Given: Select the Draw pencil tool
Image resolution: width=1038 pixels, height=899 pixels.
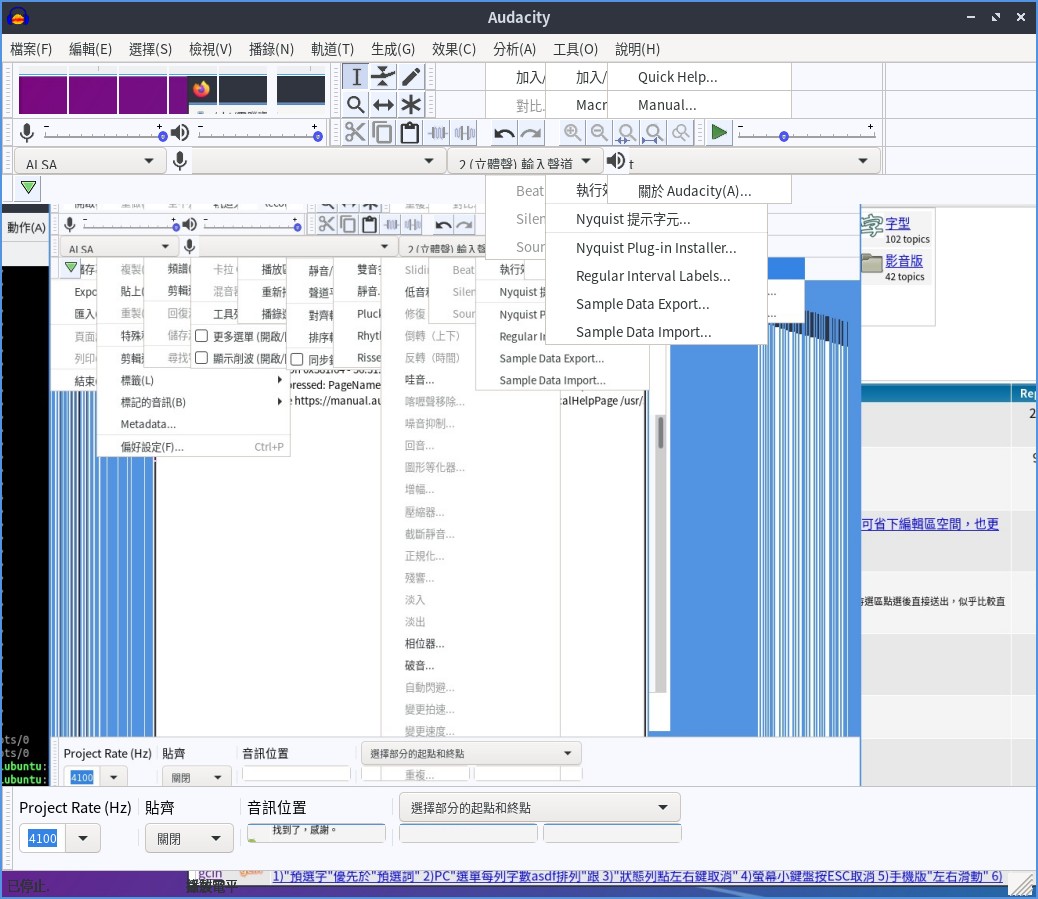Looking at the screenshot, I should [410, 77].
